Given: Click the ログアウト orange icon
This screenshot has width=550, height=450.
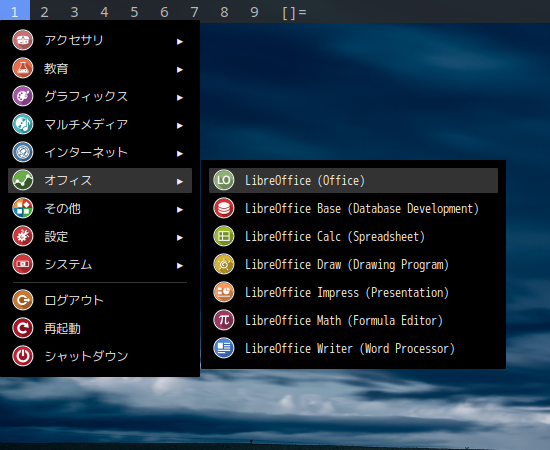Looking at the screenshot, I should [23, 300].
